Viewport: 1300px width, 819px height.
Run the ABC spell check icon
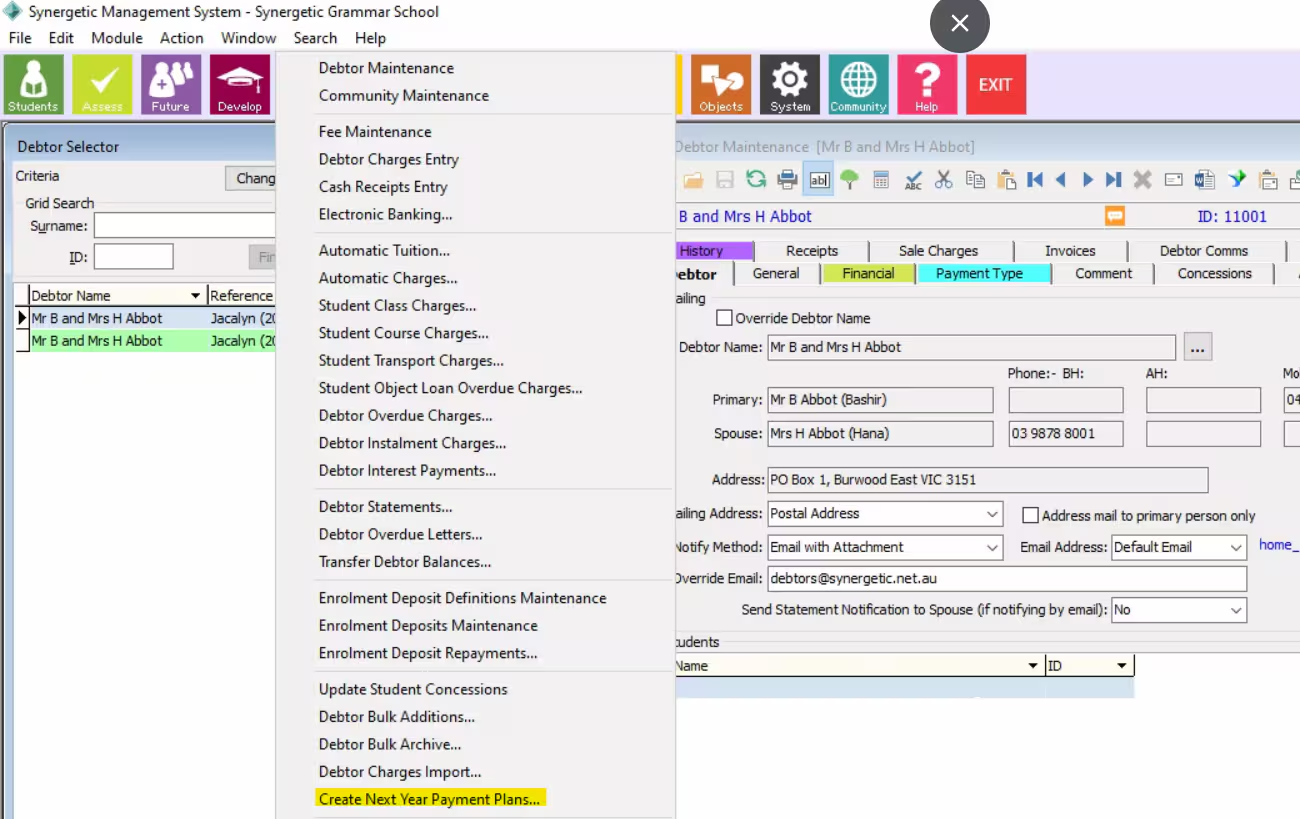point(913,180)
